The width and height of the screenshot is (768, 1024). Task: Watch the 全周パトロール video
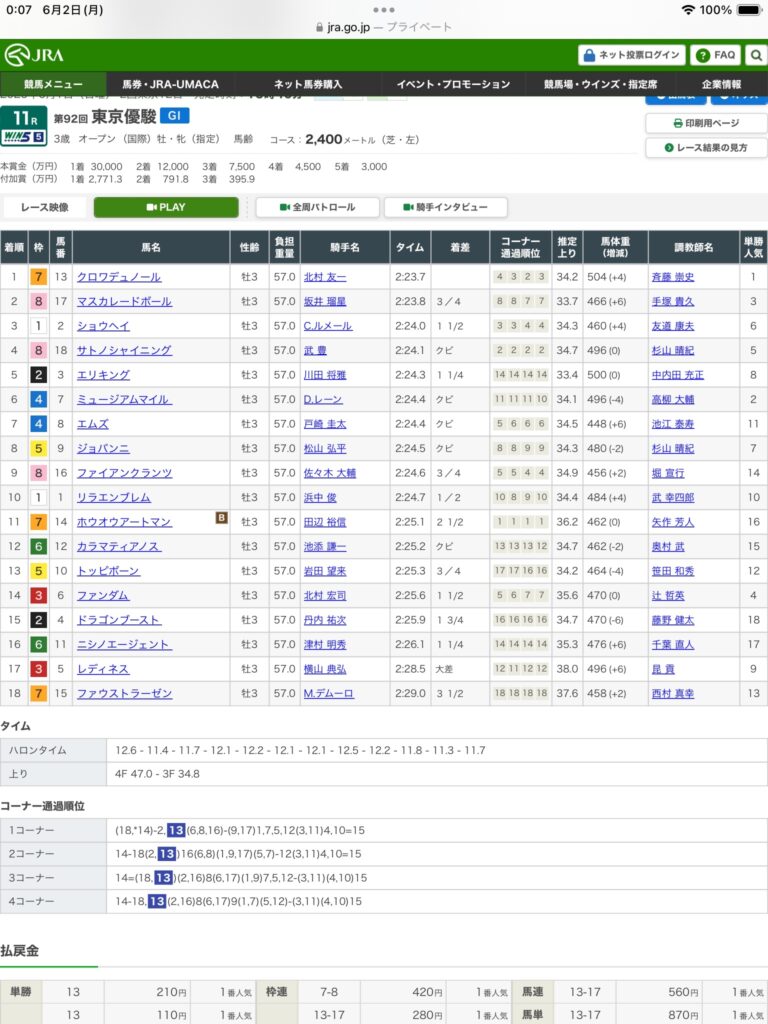point(318,207)
